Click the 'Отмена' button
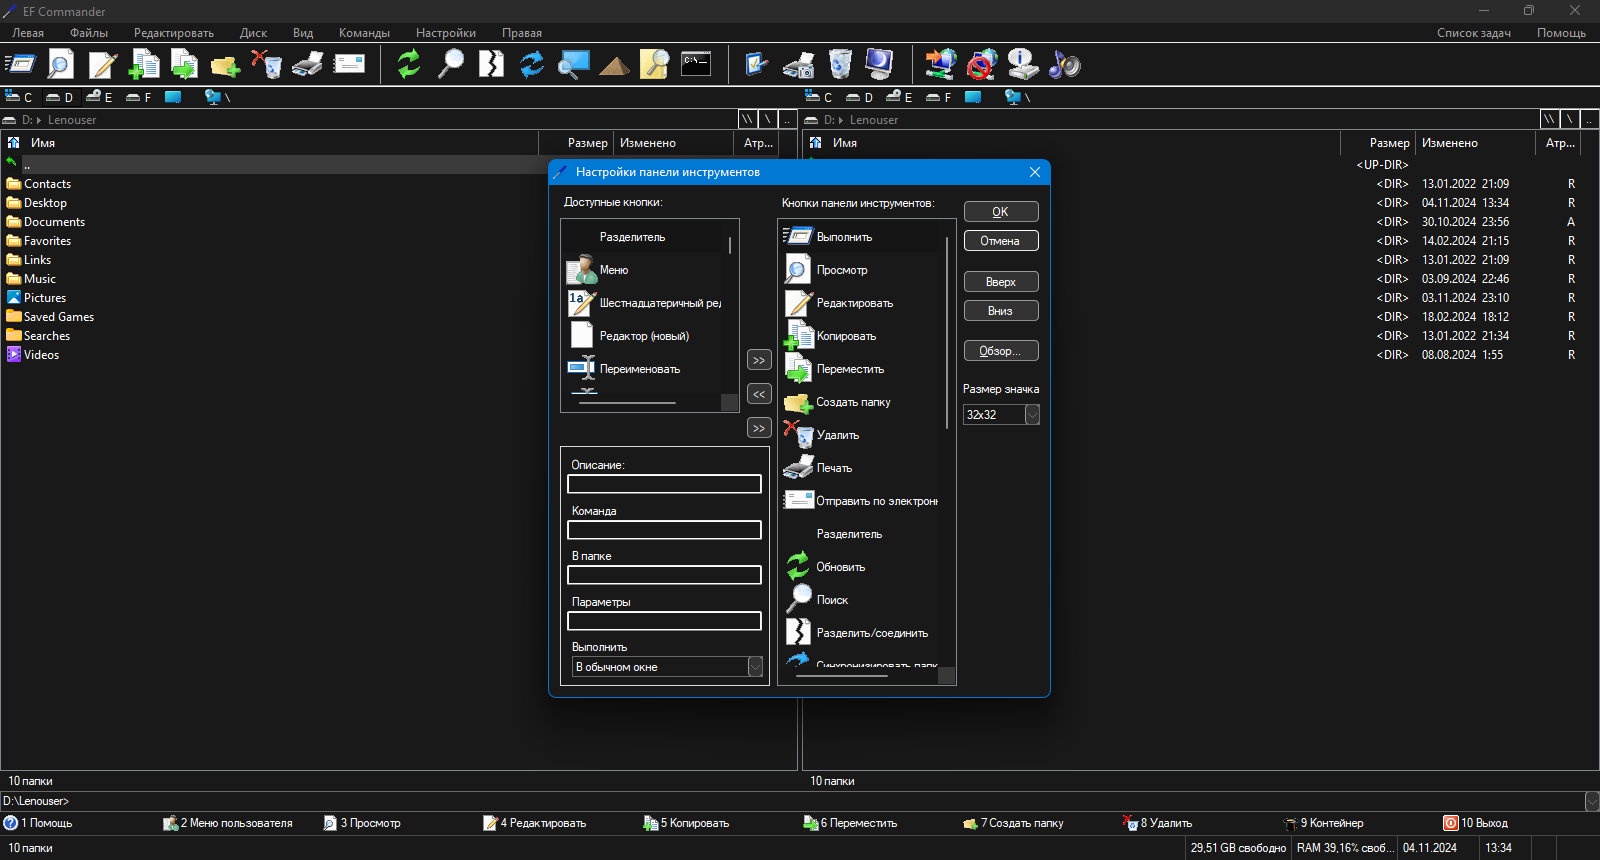 (1001, 241)
